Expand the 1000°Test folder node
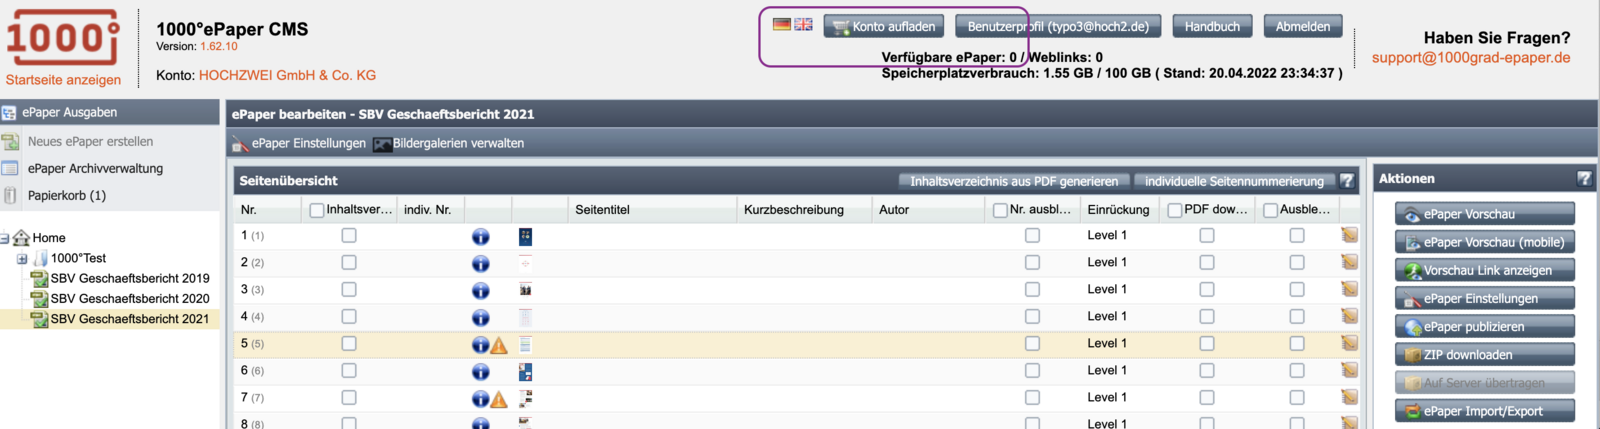This screenshot has width=1600, height=429. click(x=22, y=259)
